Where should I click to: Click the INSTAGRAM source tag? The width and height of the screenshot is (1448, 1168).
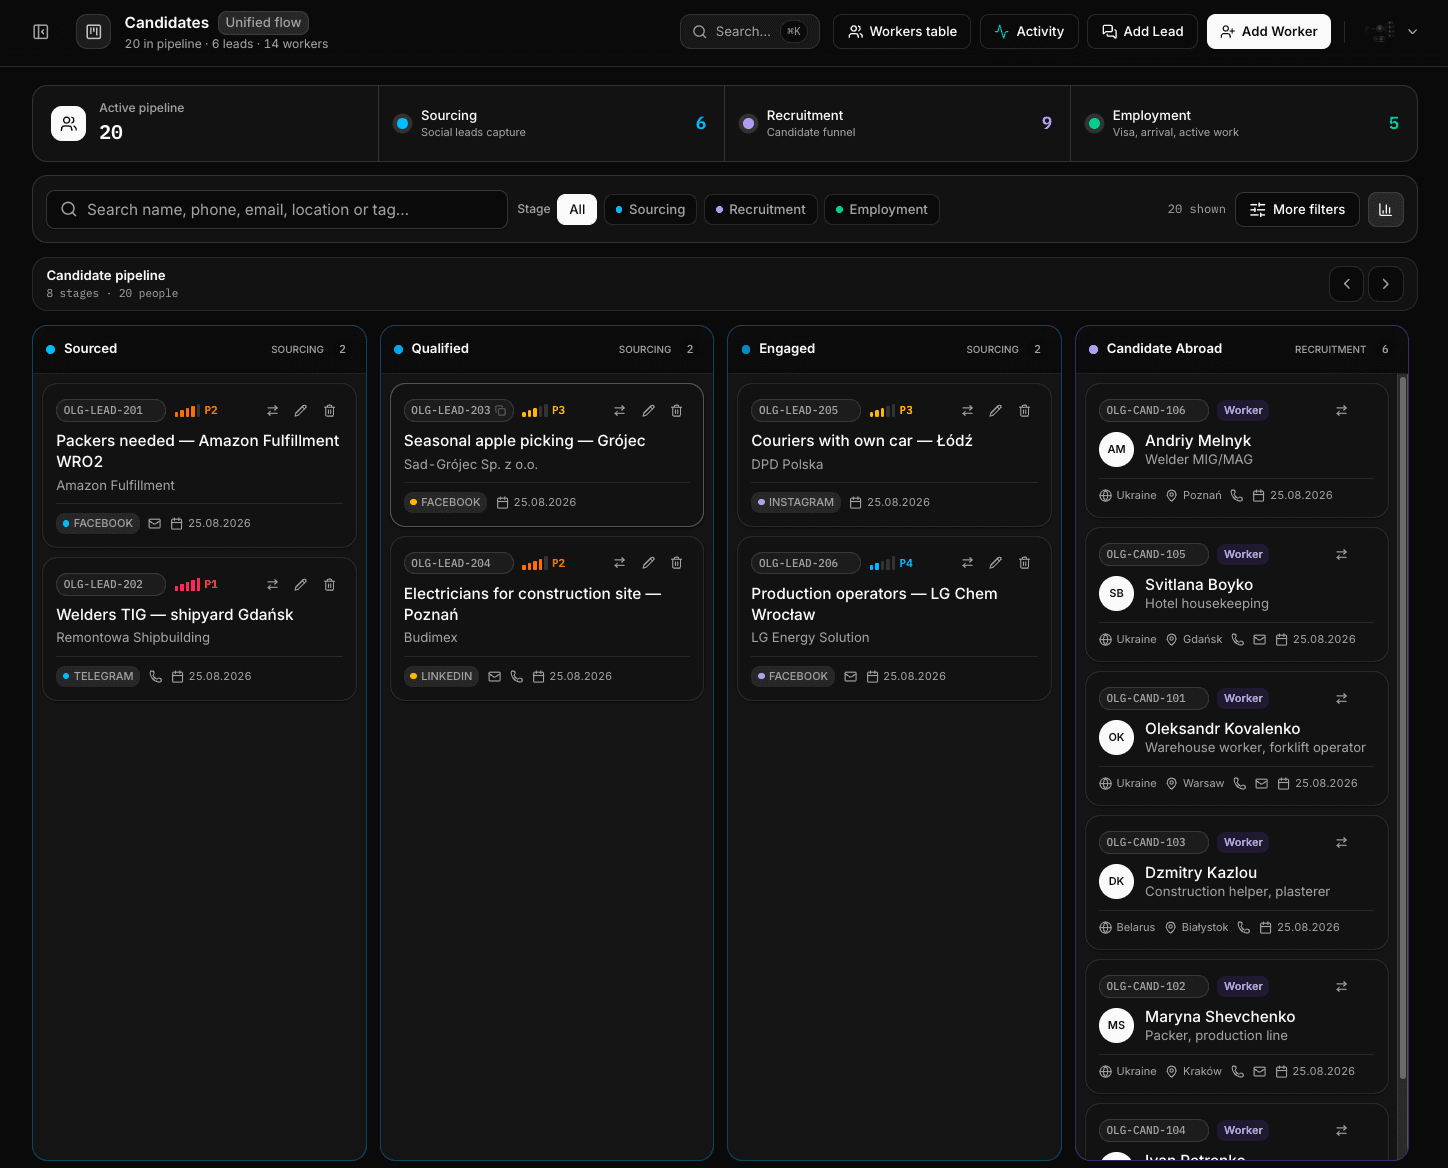pyautogui.click(x=796, y=503)
